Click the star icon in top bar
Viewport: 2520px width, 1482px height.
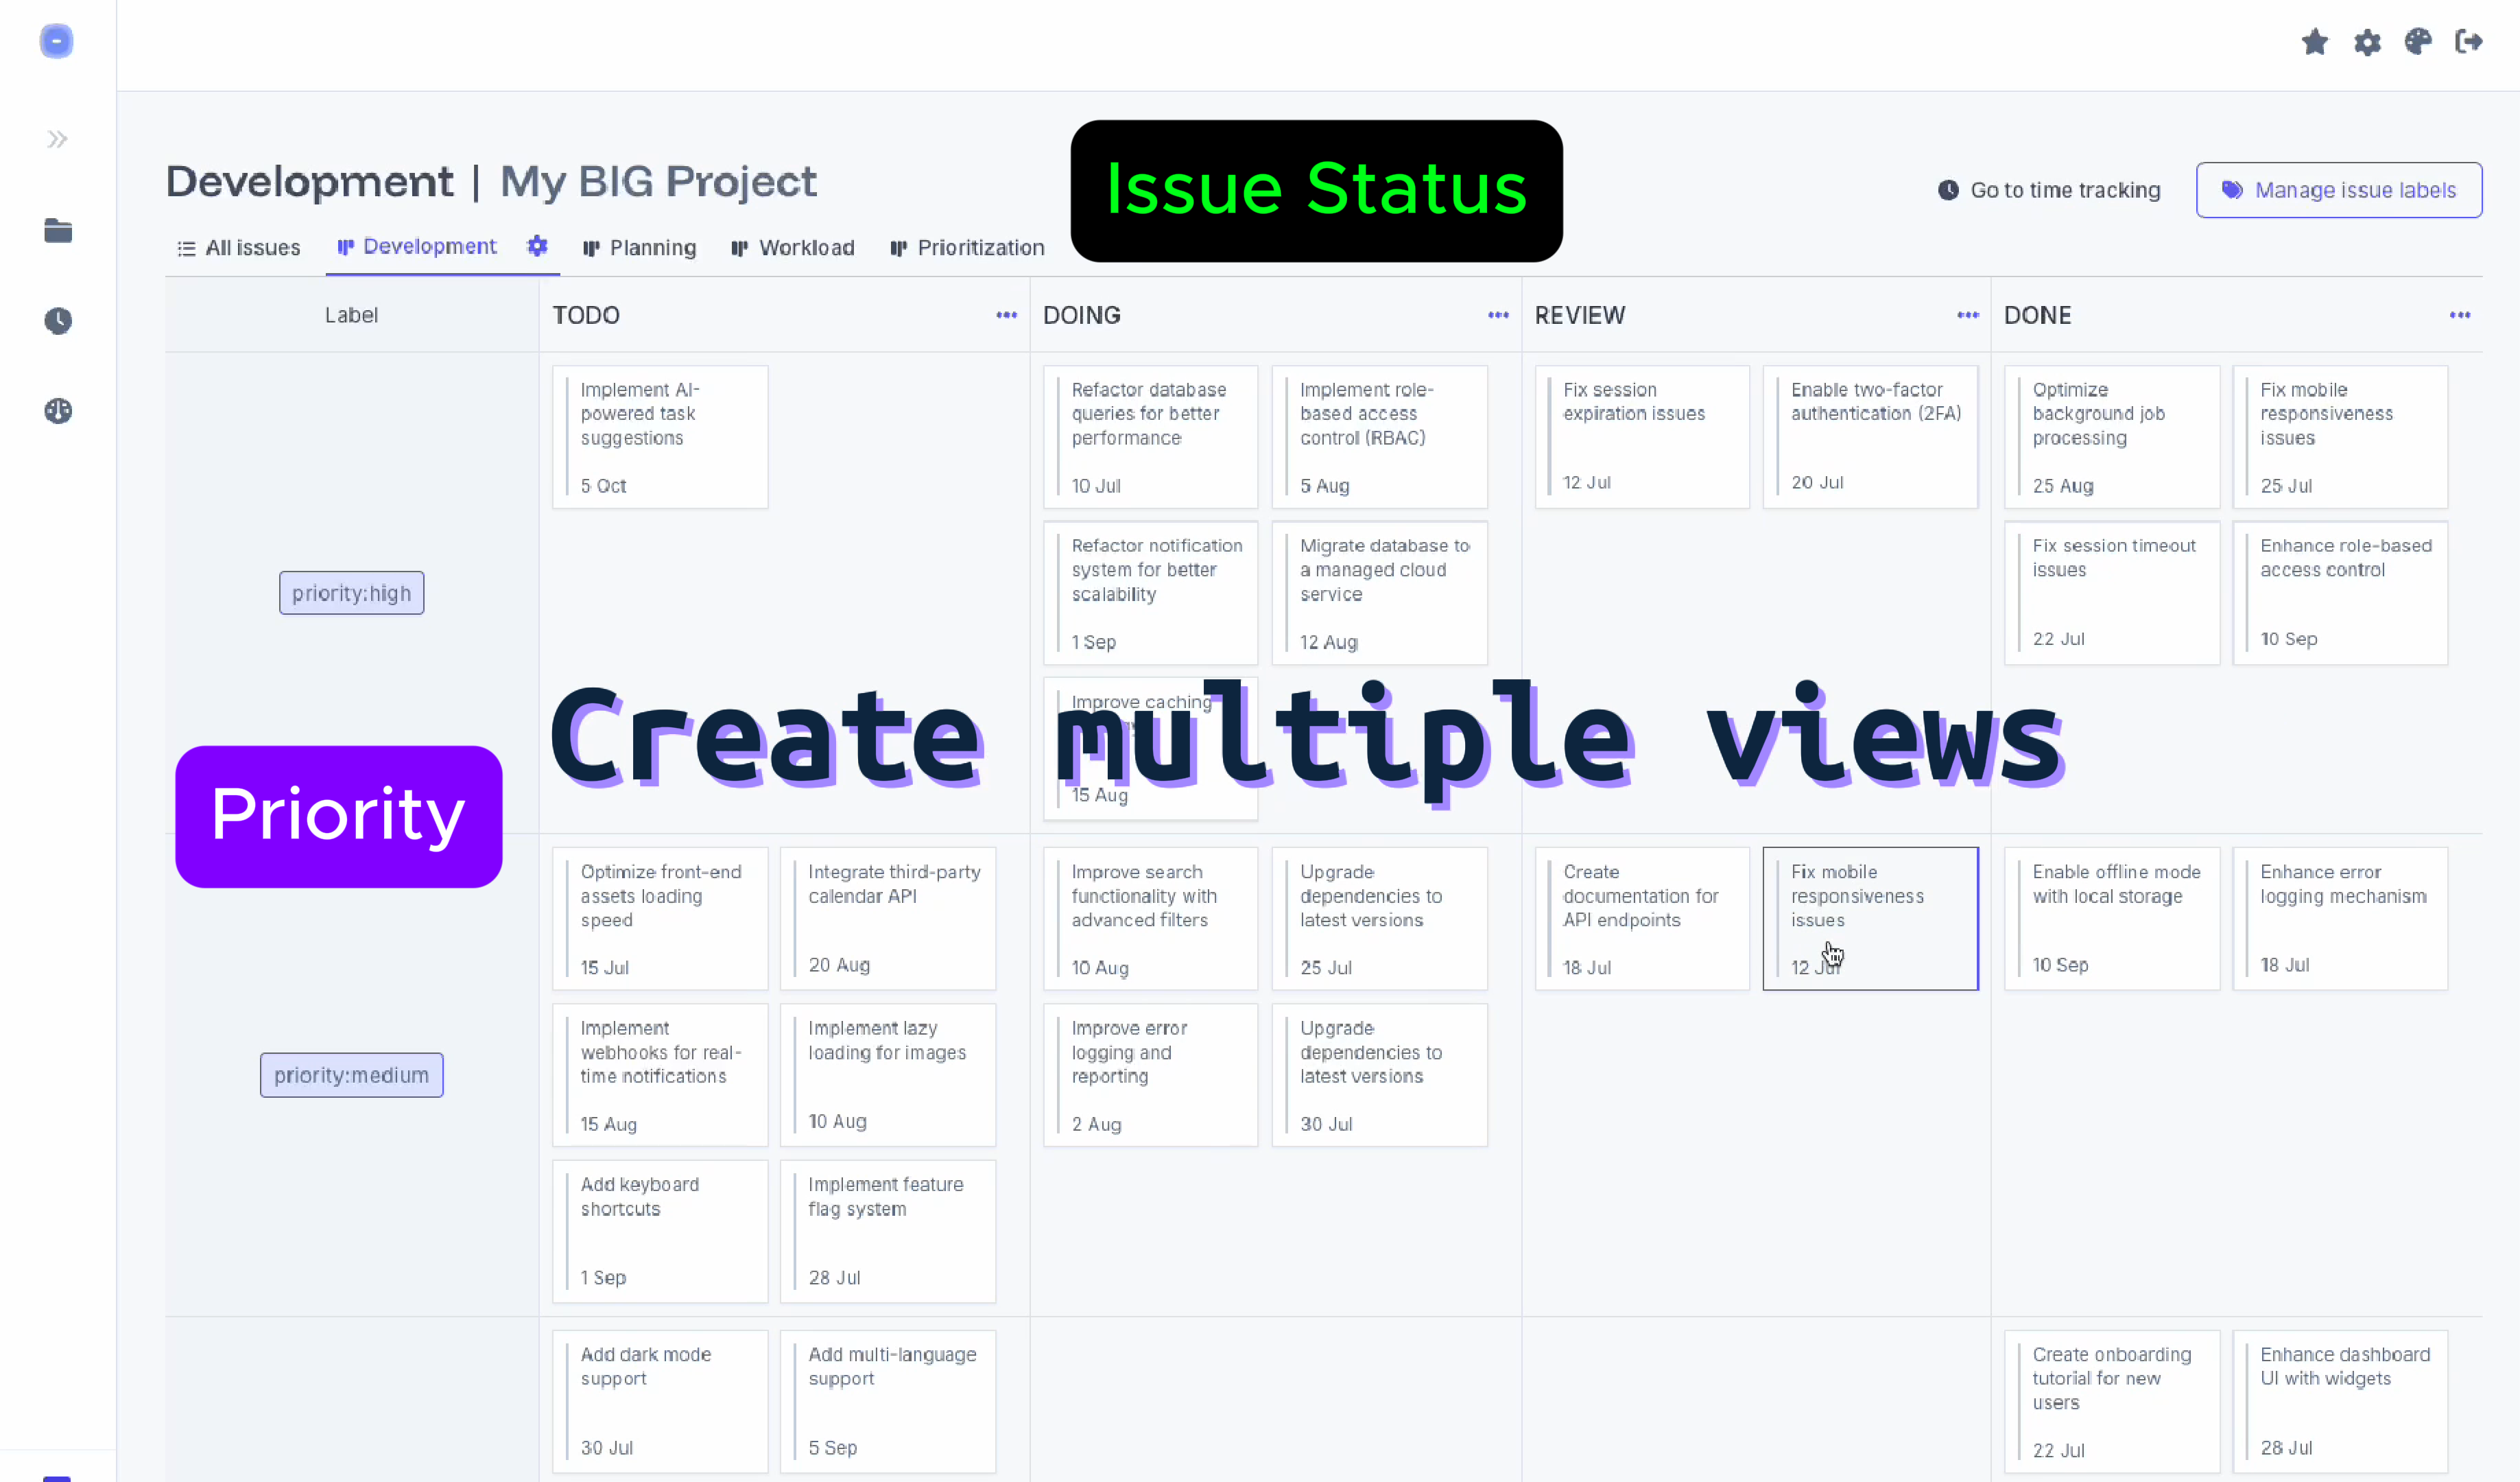[2314, 42]
